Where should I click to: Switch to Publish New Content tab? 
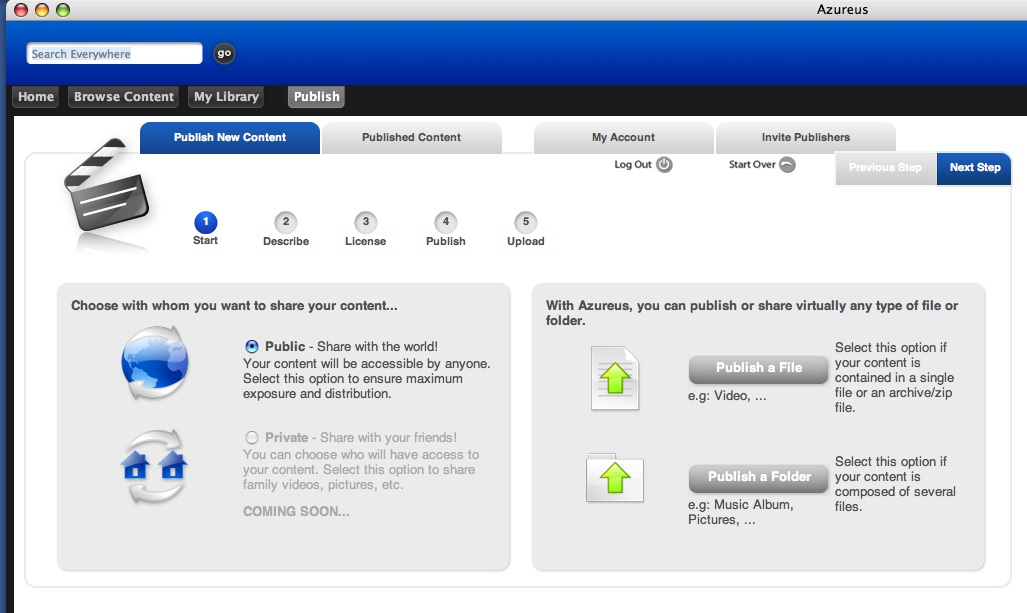click(230, 138)
